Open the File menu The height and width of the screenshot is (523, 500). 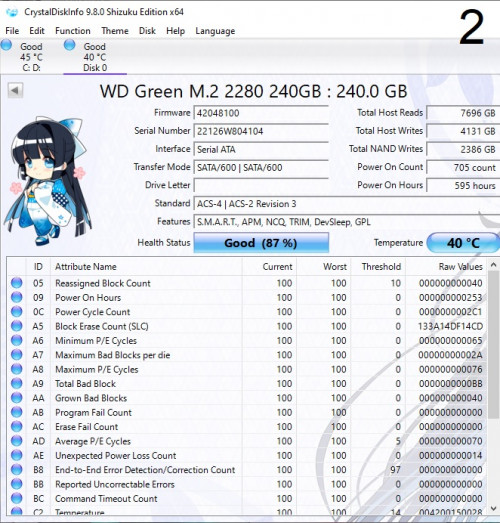coord(12,31)
